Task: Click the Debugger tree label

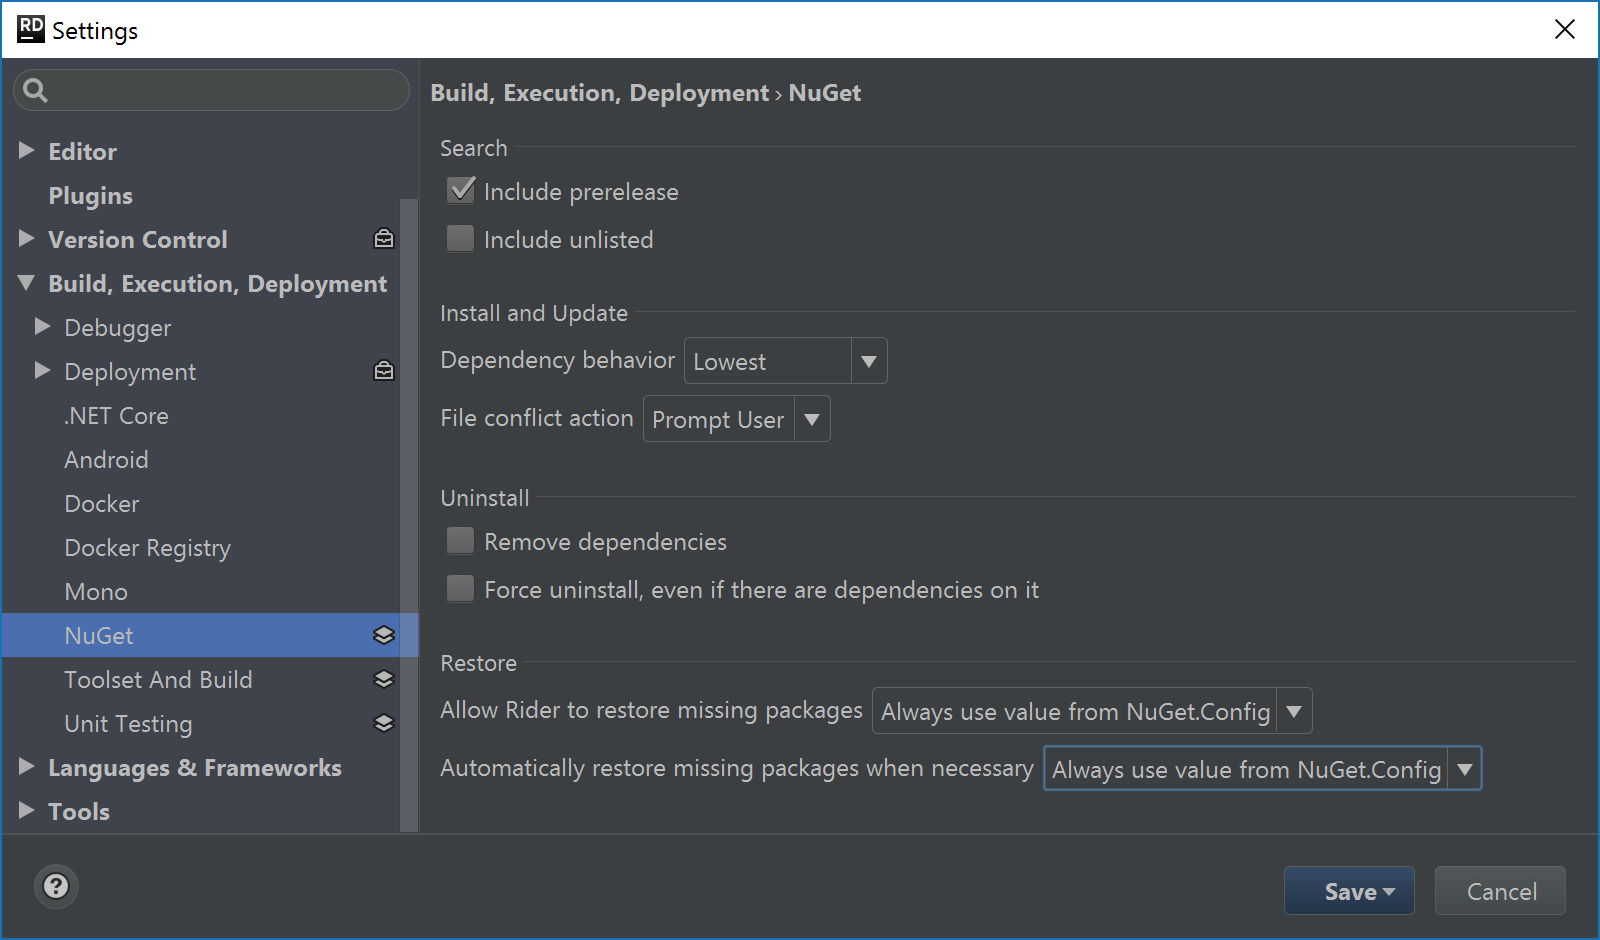Action: click(x=118, y=327)
